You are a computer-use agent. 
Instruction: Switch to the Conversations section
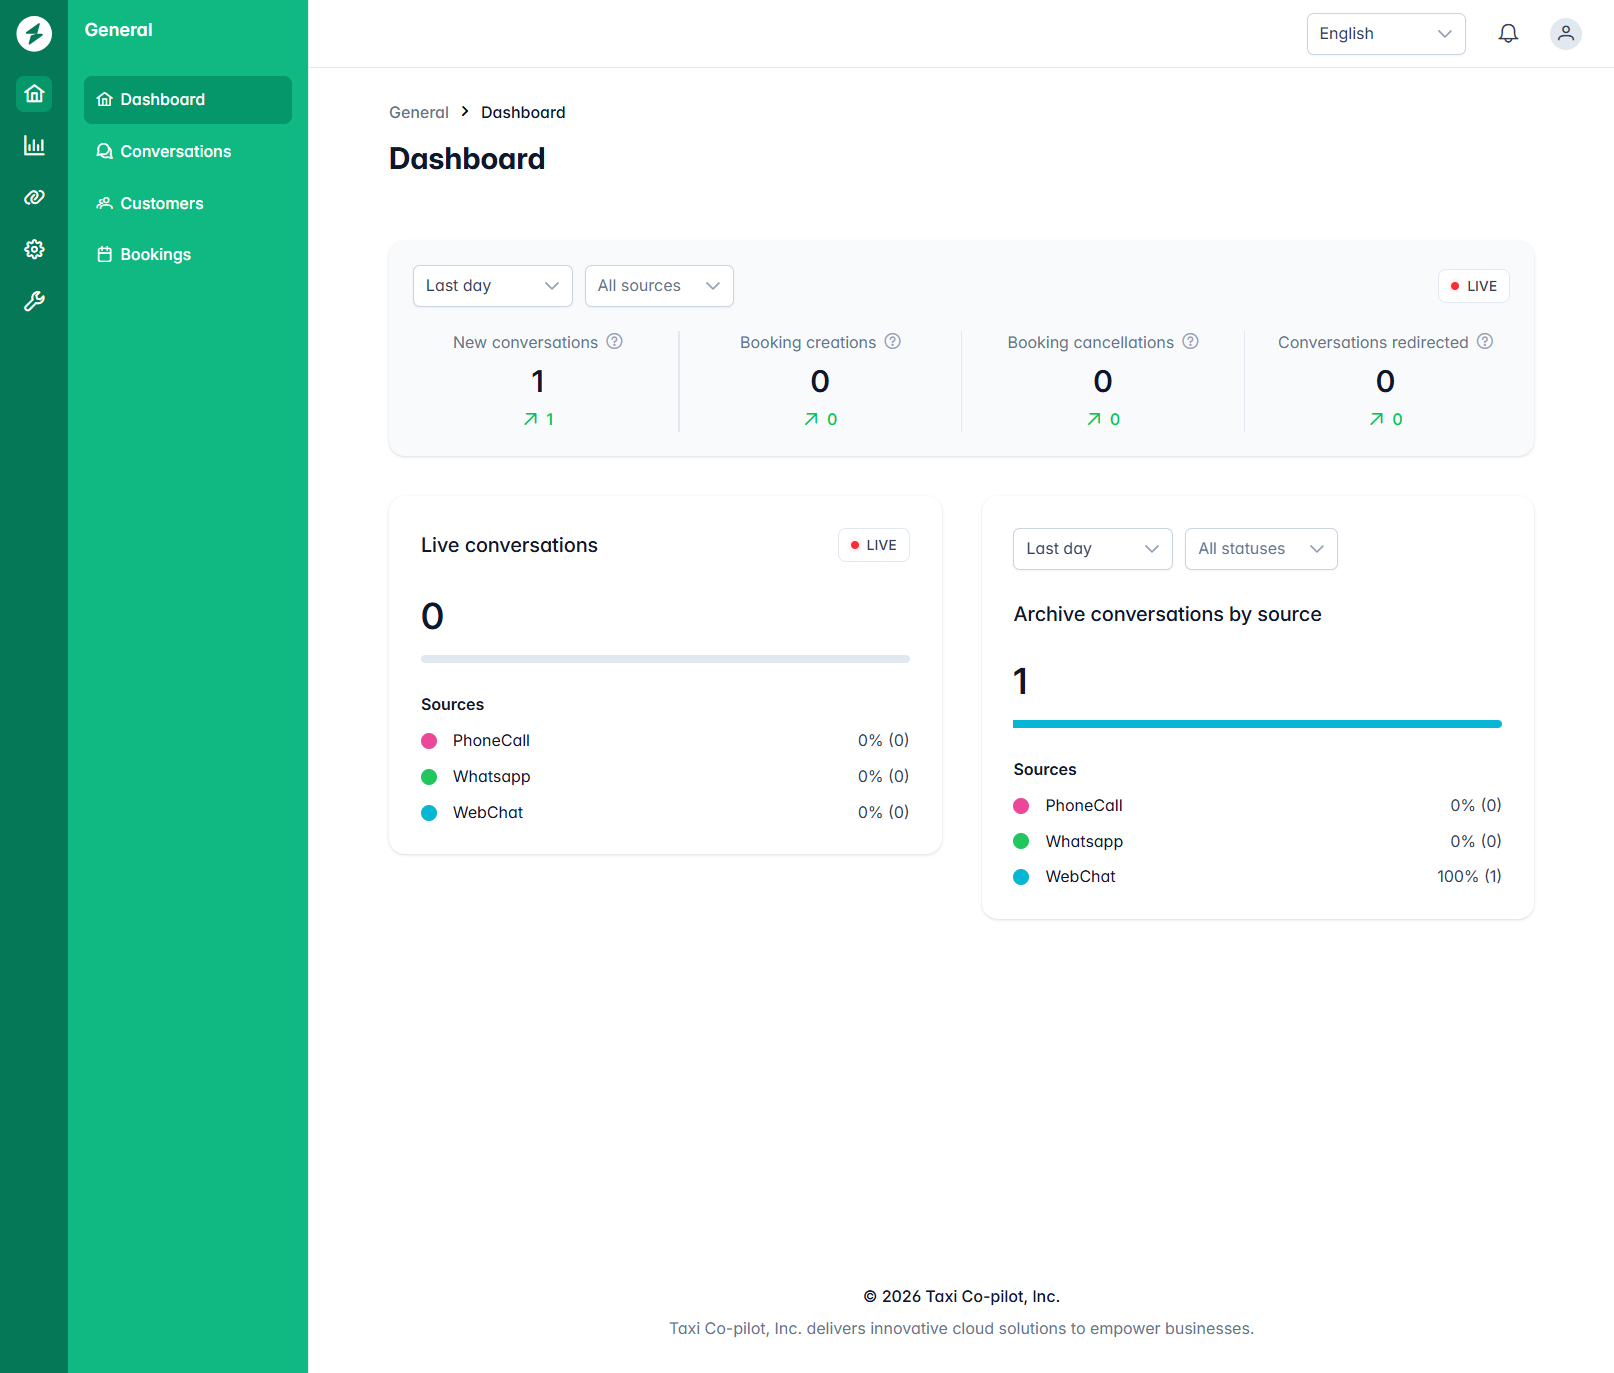175,151
